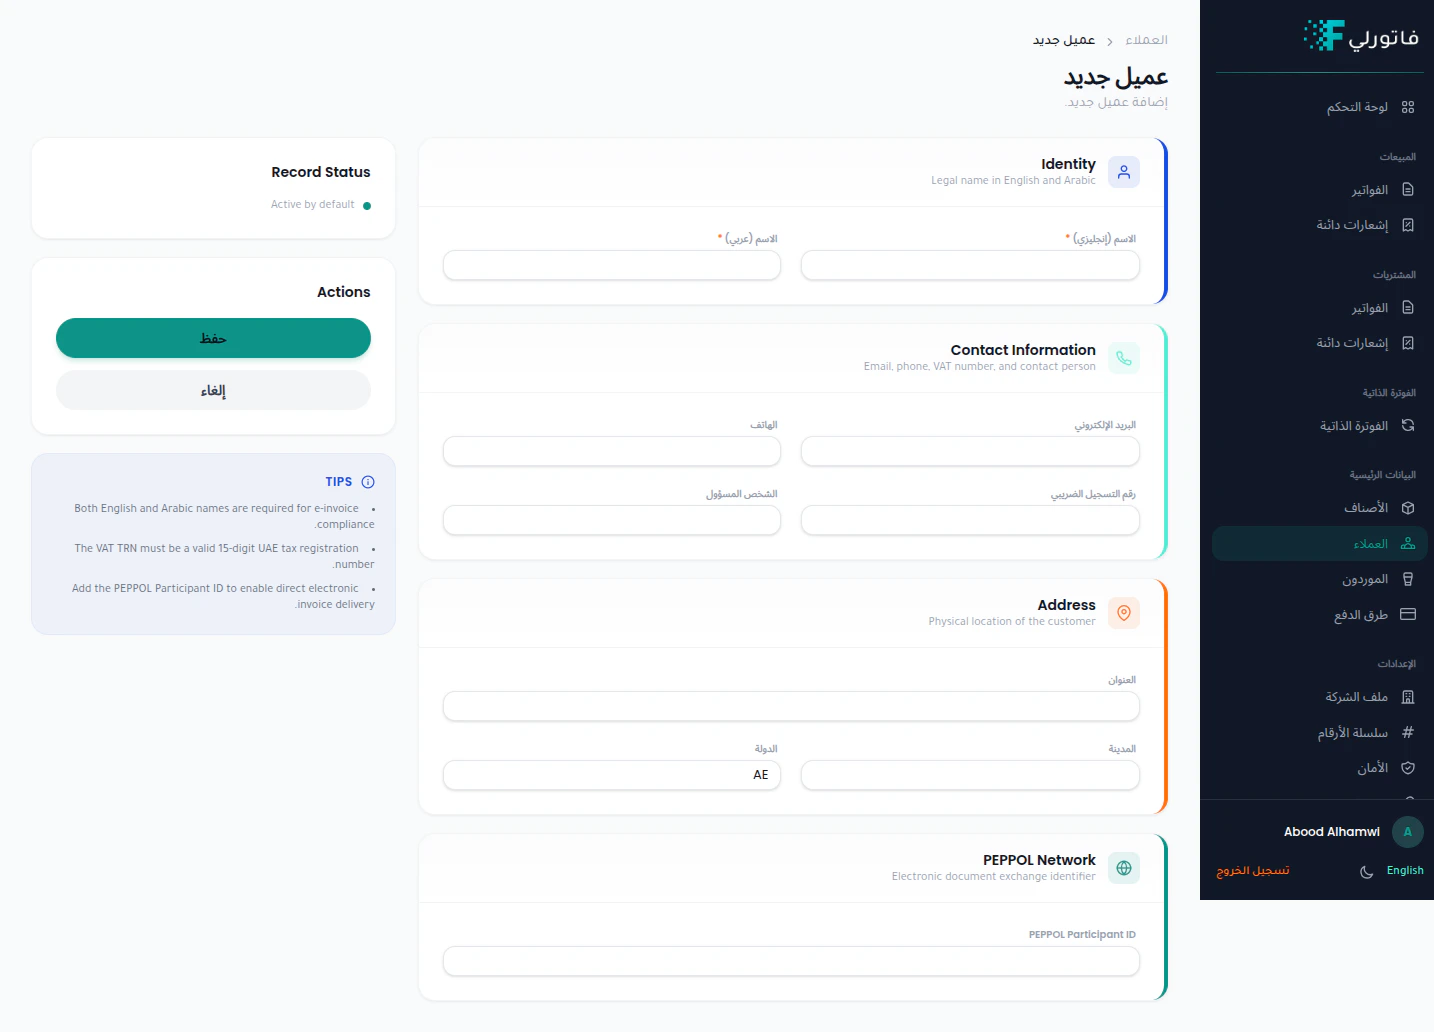The height and width of the screenshot is (1032, 1434).
Task: Toggle dark mode moon icon
Action: click(x=1367, y=871)
